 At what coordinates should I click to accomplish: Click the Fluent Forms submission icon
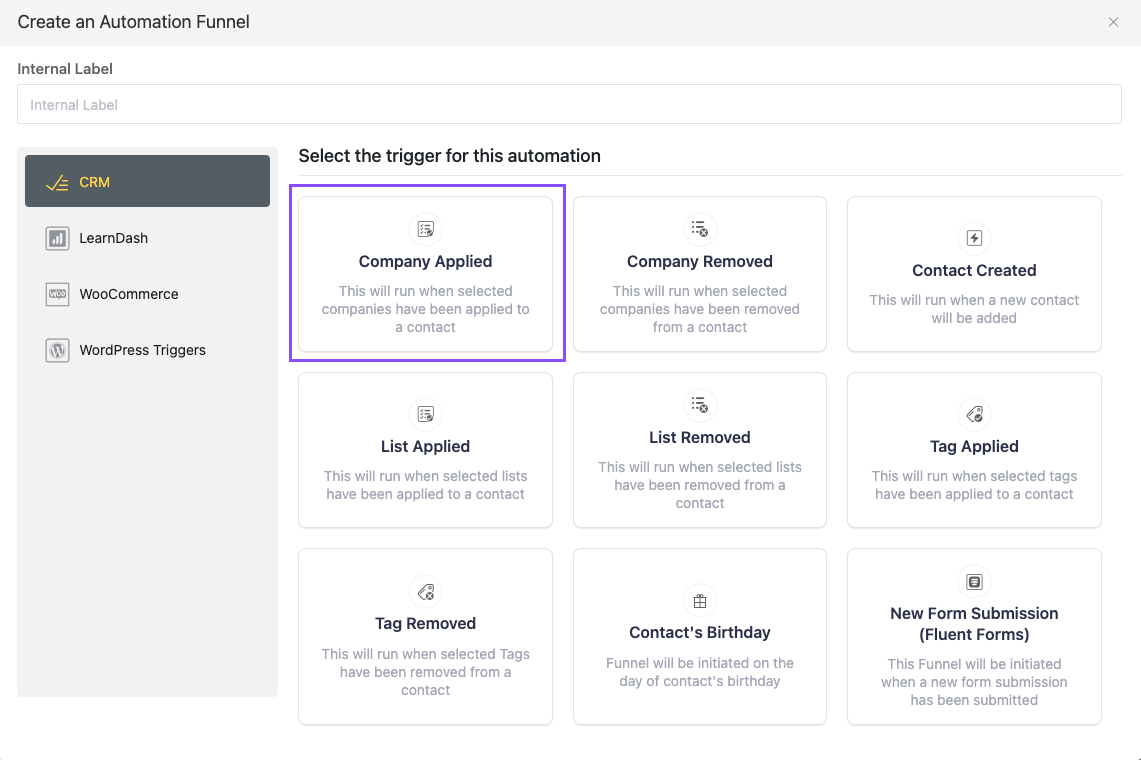974,581
